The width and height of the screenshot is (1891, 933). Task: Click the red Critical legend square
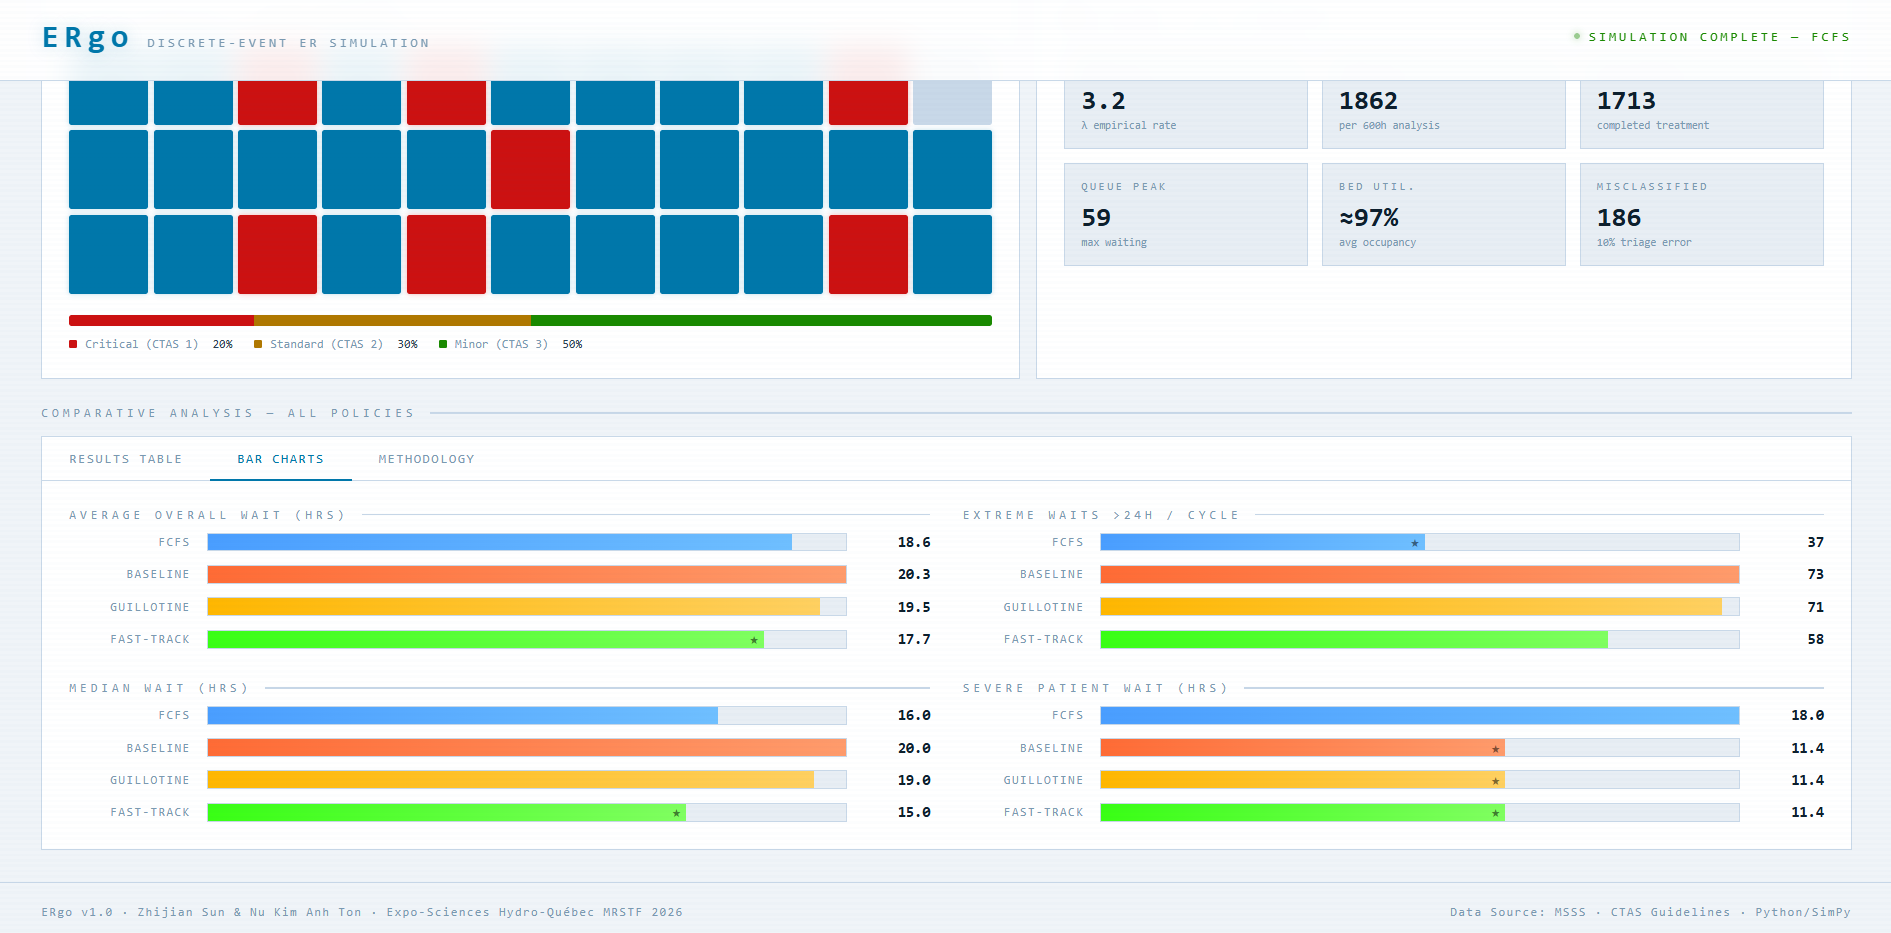[73, 344]
